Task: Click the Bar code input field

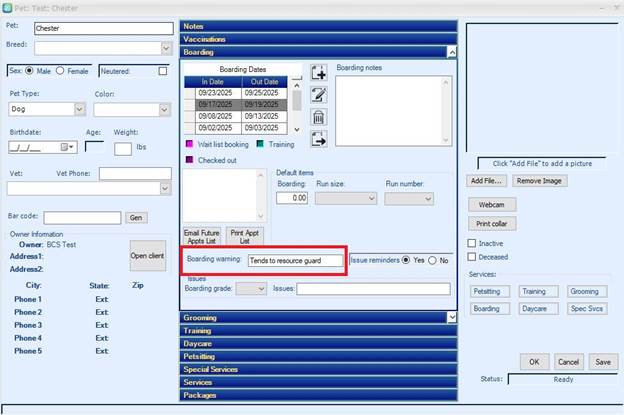Action: click(82, 218)
